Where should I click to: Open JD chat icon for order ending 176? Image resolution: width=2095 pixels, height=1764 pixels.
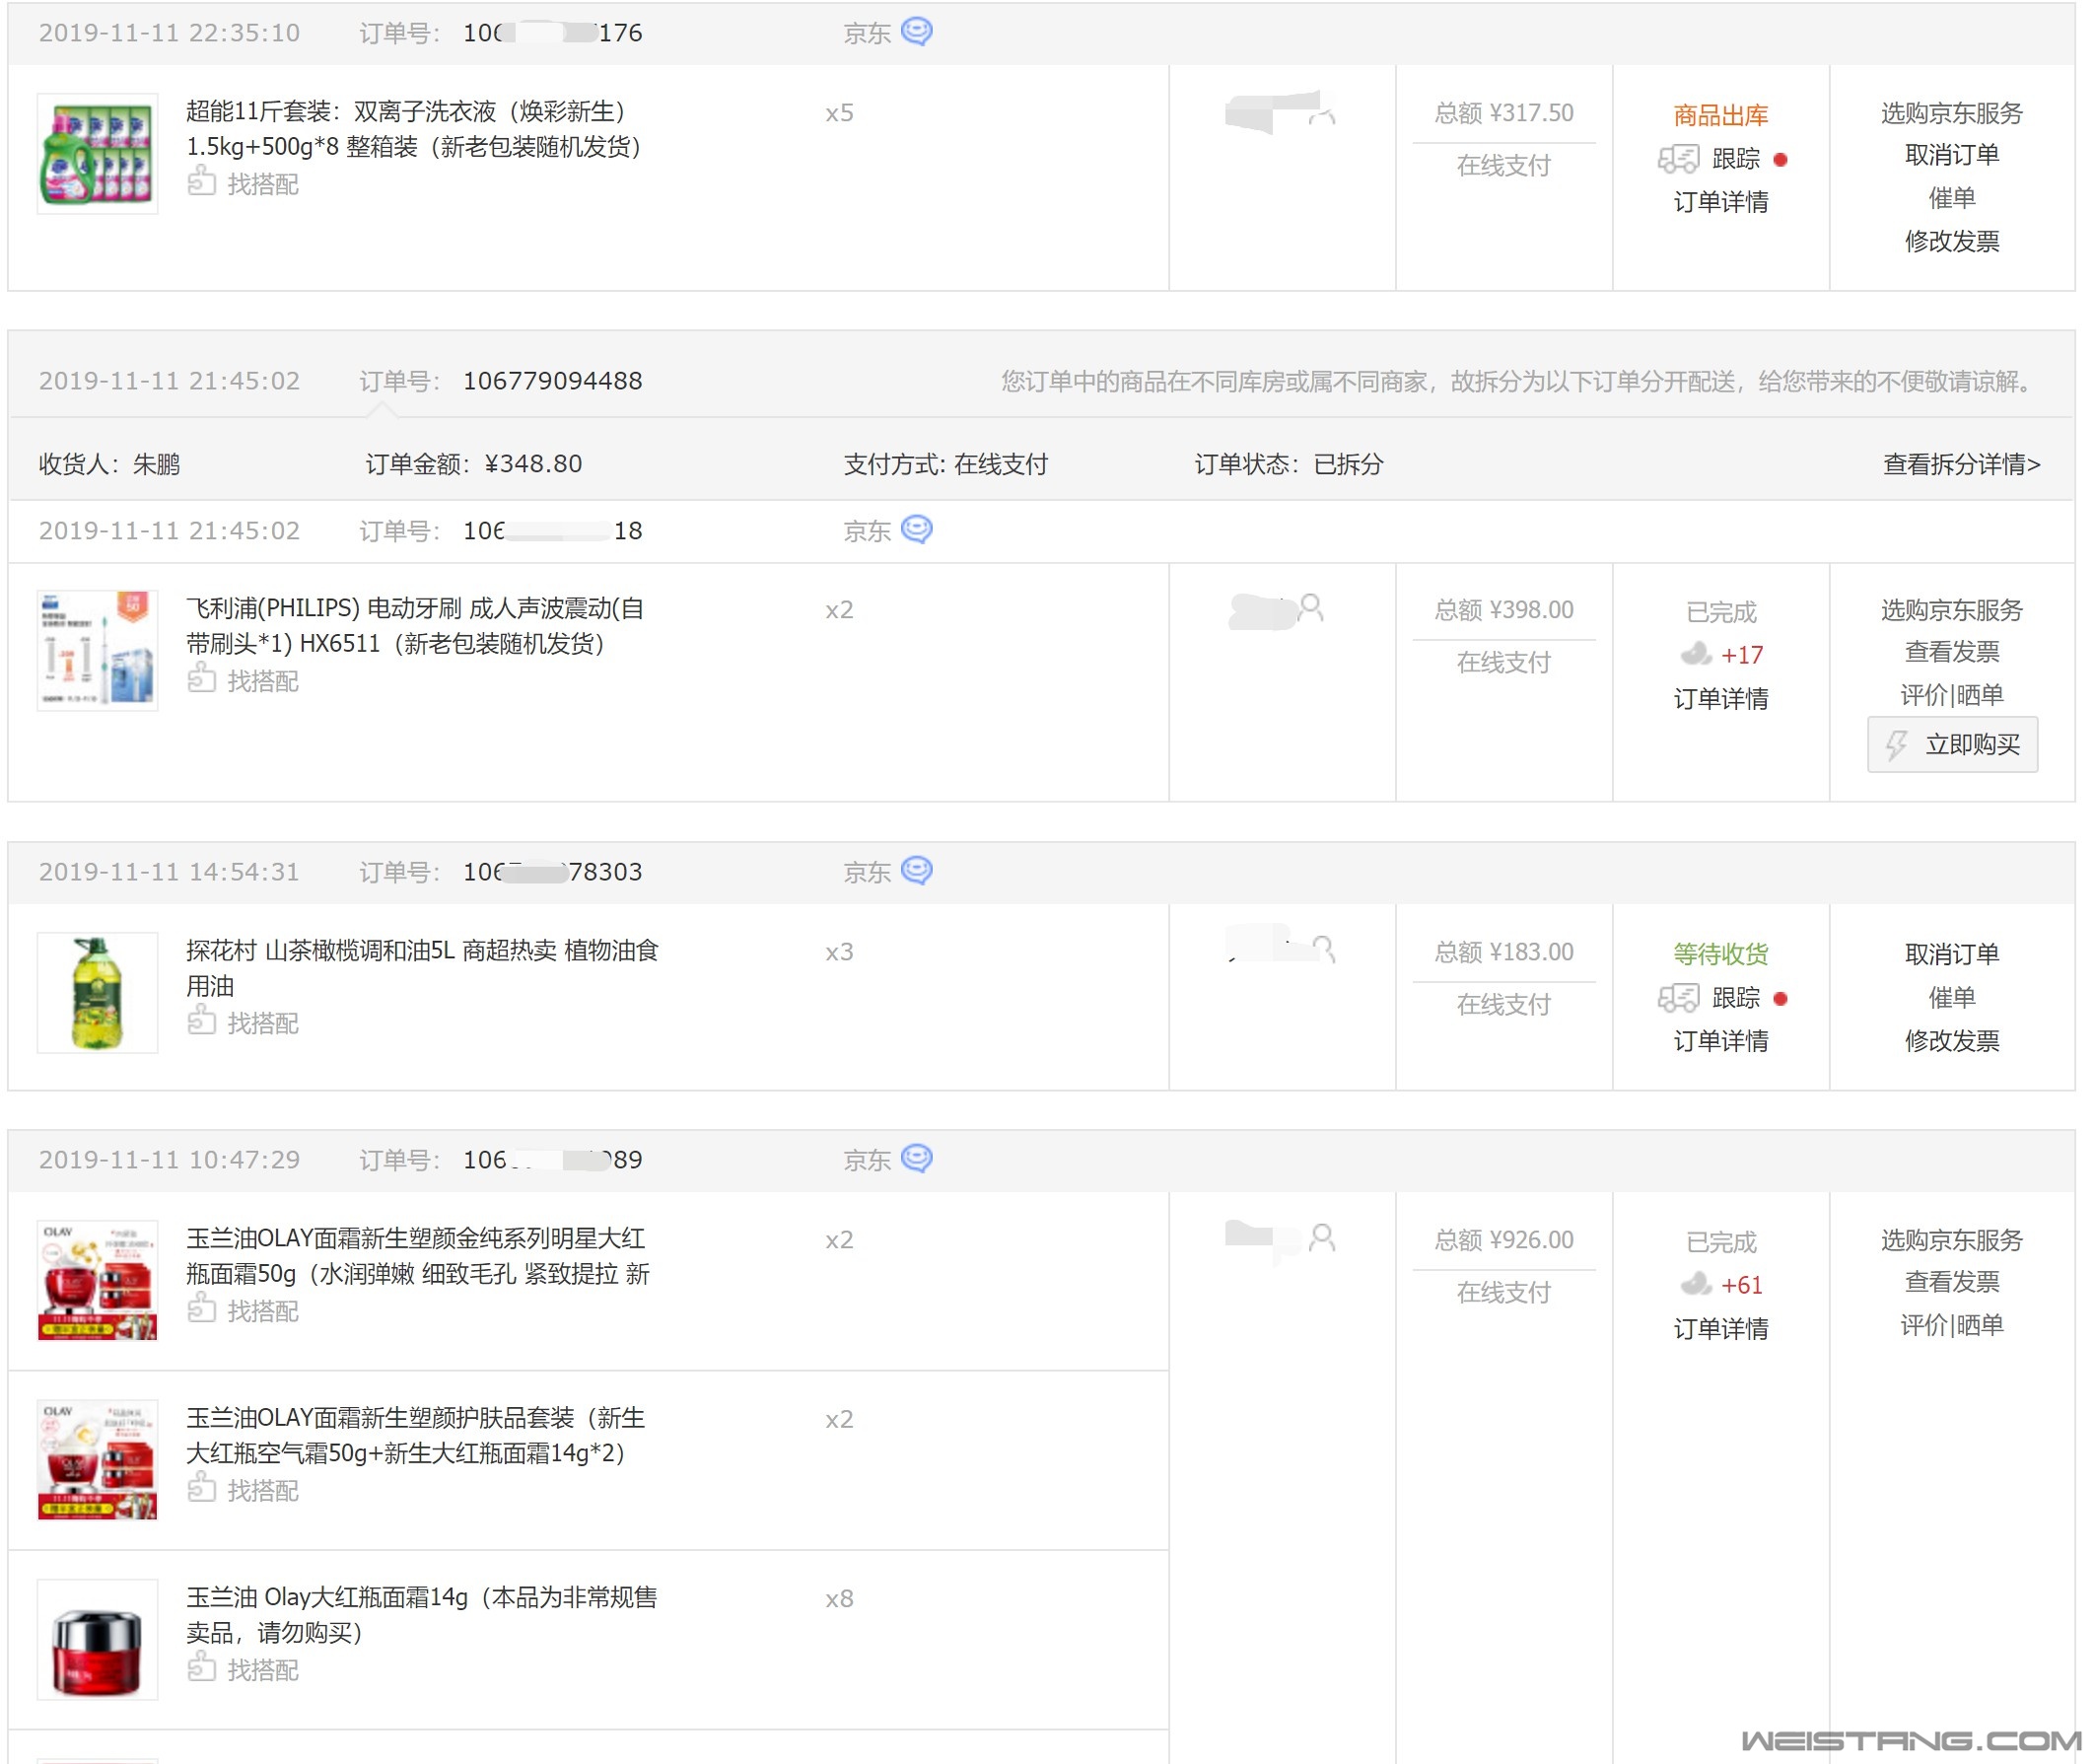[917, 31]
